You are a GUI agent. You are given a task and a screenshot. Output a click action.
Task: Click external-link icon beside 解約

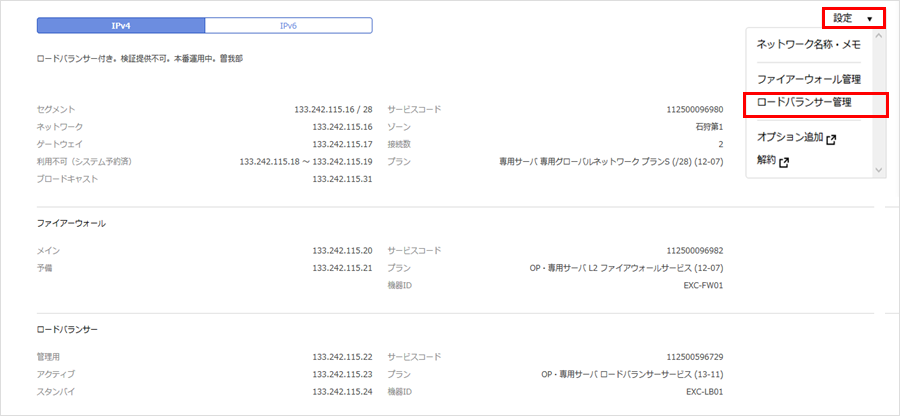(x=784, y=162)
